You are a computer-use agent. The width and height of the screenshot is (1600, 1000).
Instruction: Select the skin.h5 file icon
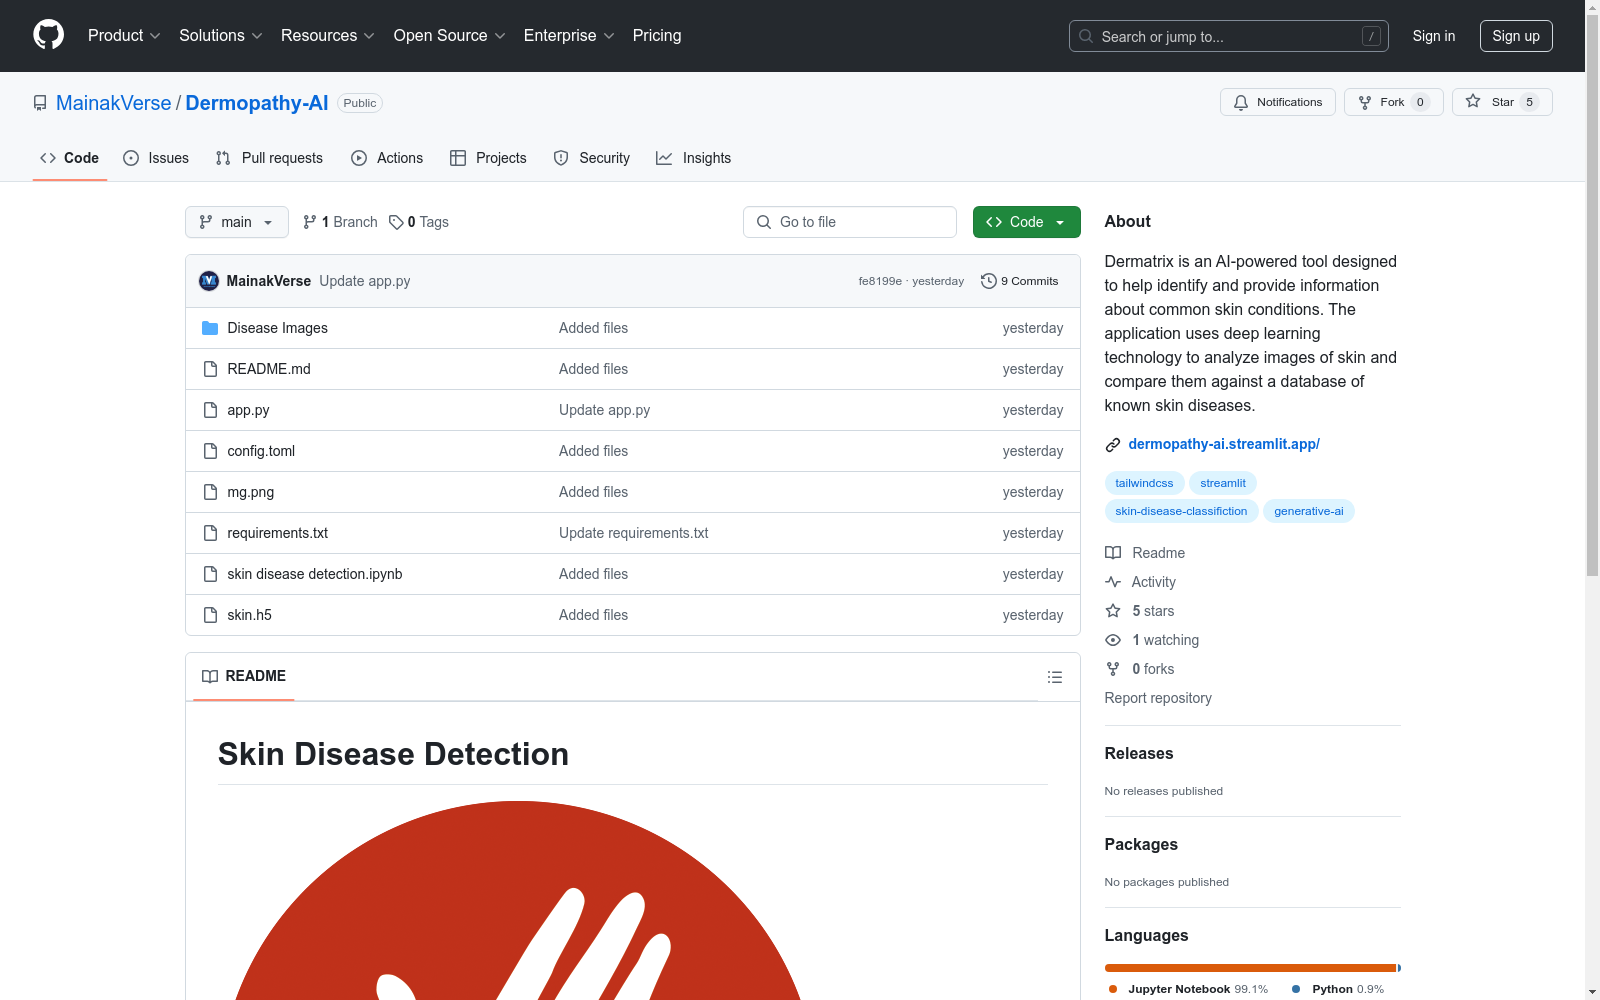tap(210, 615)
